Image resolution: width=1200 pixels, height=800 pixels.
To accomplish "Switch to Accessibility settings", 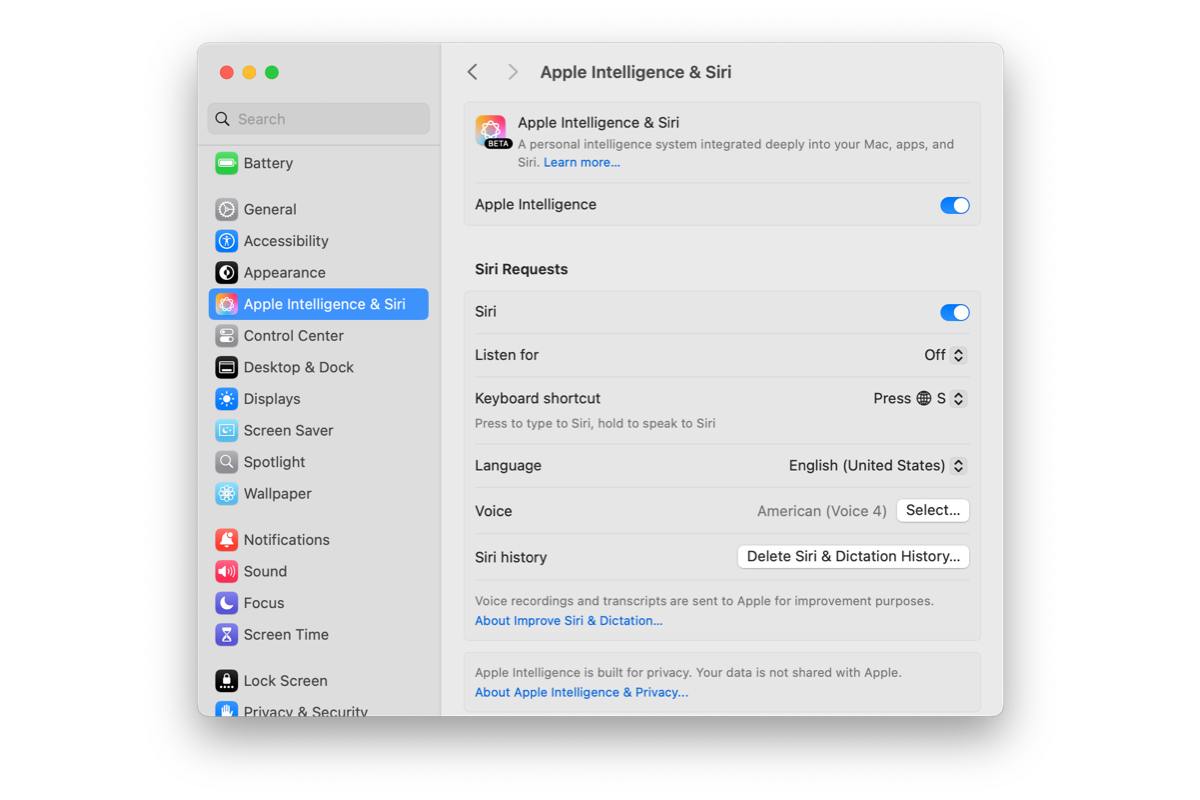I will coord(318,241).
